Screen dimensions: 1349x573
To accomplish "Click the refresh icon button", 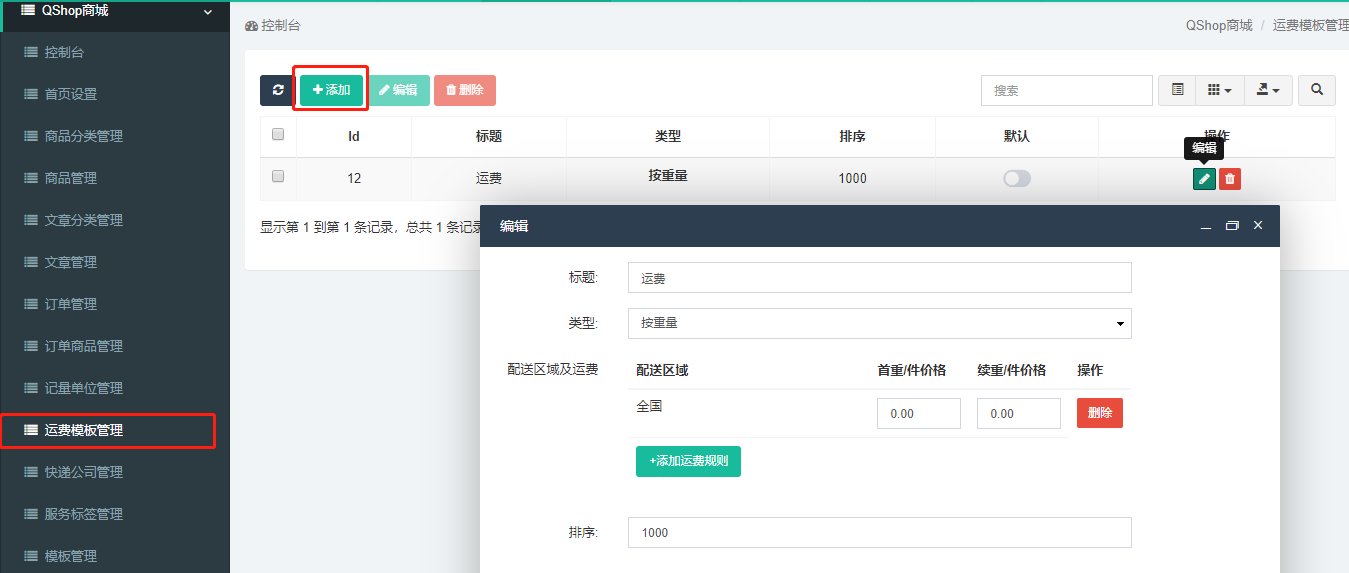I will [x=277, y=90].
